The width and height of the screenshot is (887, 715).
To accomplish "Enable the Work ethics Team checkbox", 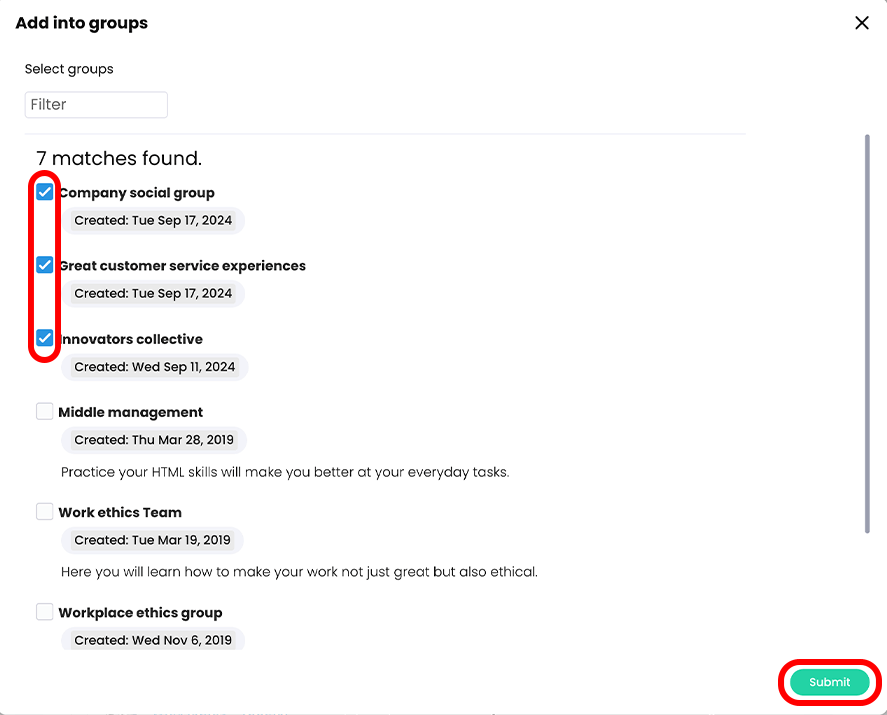I will (x=45, y=511).
